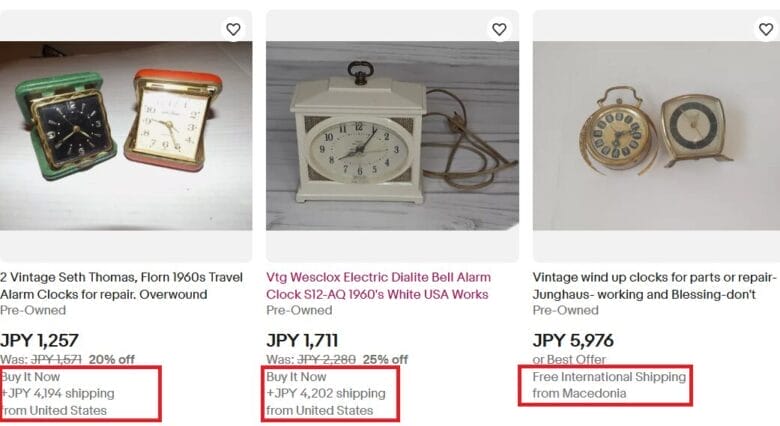Image resolution: width=780 pixels, height=426 pixels.
Task: Click the "25% off" discount label
Action: pos(385,360)
